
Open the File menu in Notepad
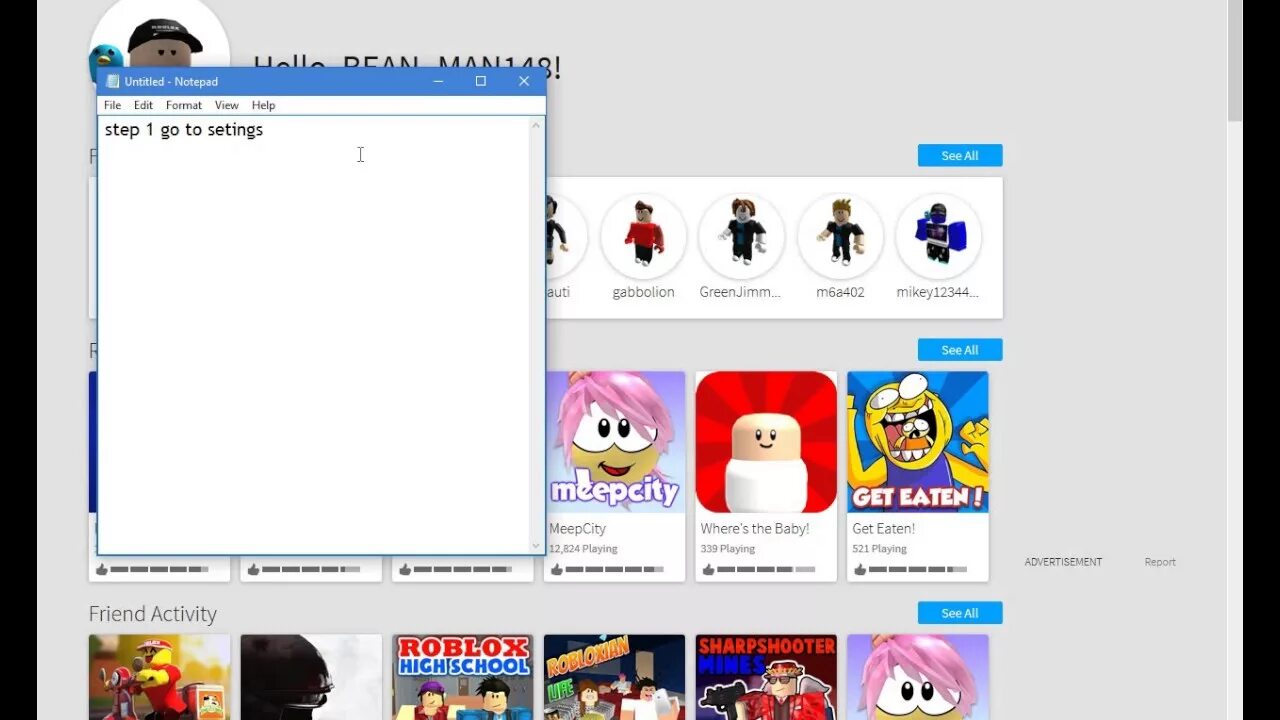pyautogui.click(x=112, y=105)
